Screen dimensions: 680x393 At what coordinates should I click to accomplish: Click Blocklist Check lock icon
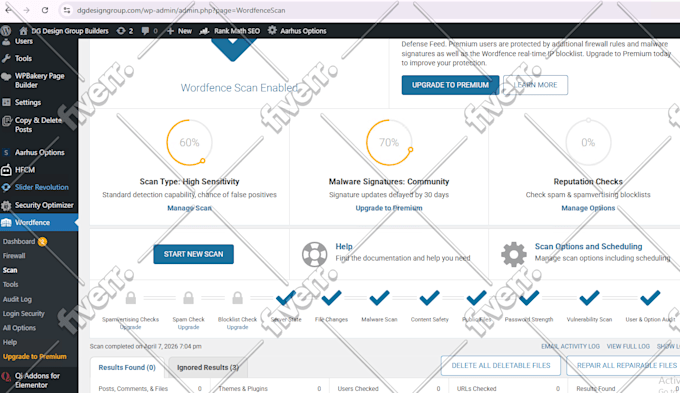click(237, 298)
